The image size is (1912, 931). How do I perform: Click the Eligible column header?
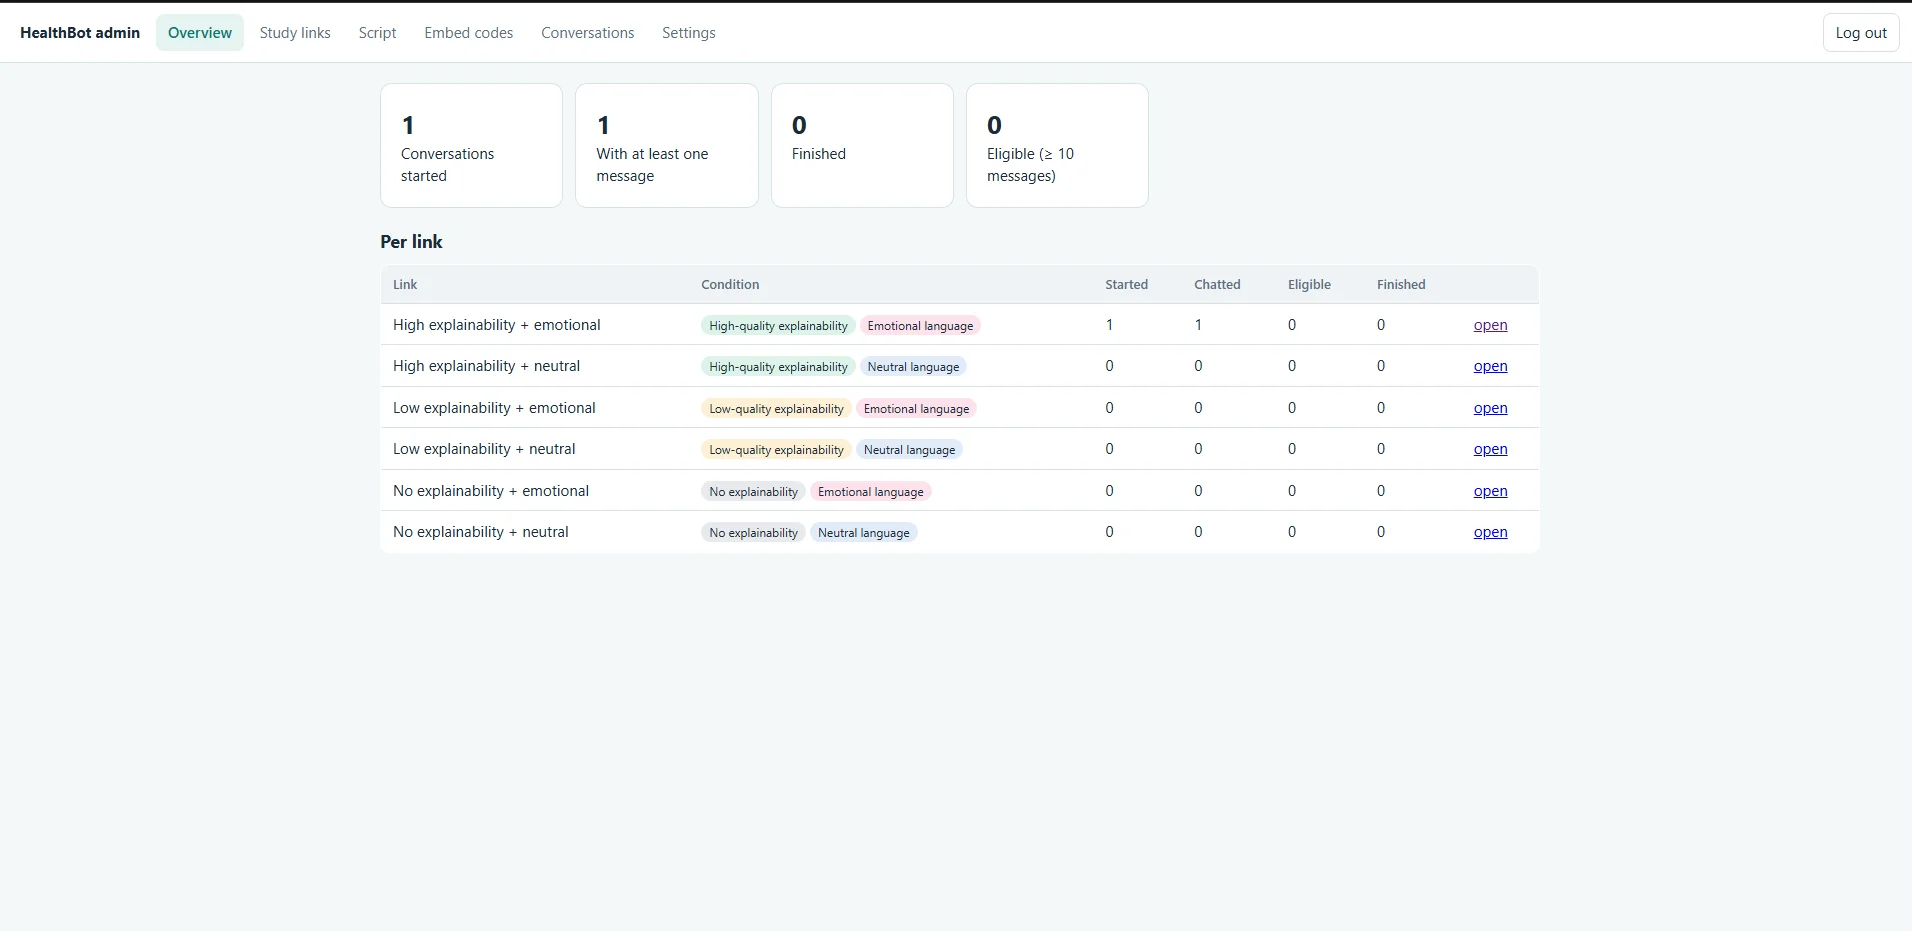click(1309, 285)
